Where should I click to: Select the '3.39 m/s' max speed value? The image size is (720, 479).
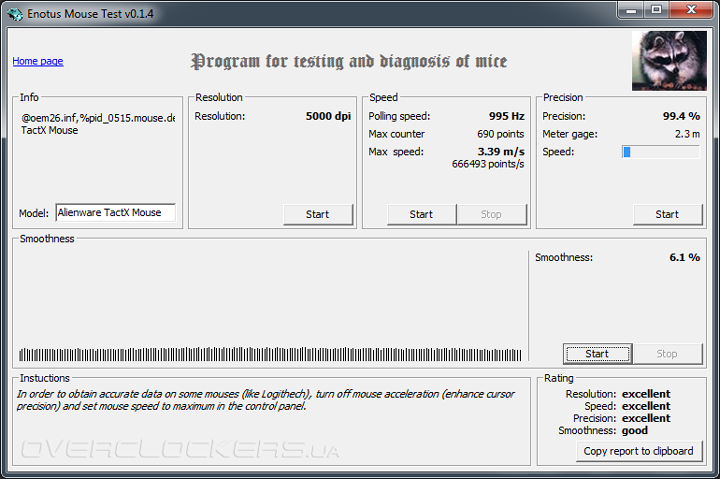[501, 152]
